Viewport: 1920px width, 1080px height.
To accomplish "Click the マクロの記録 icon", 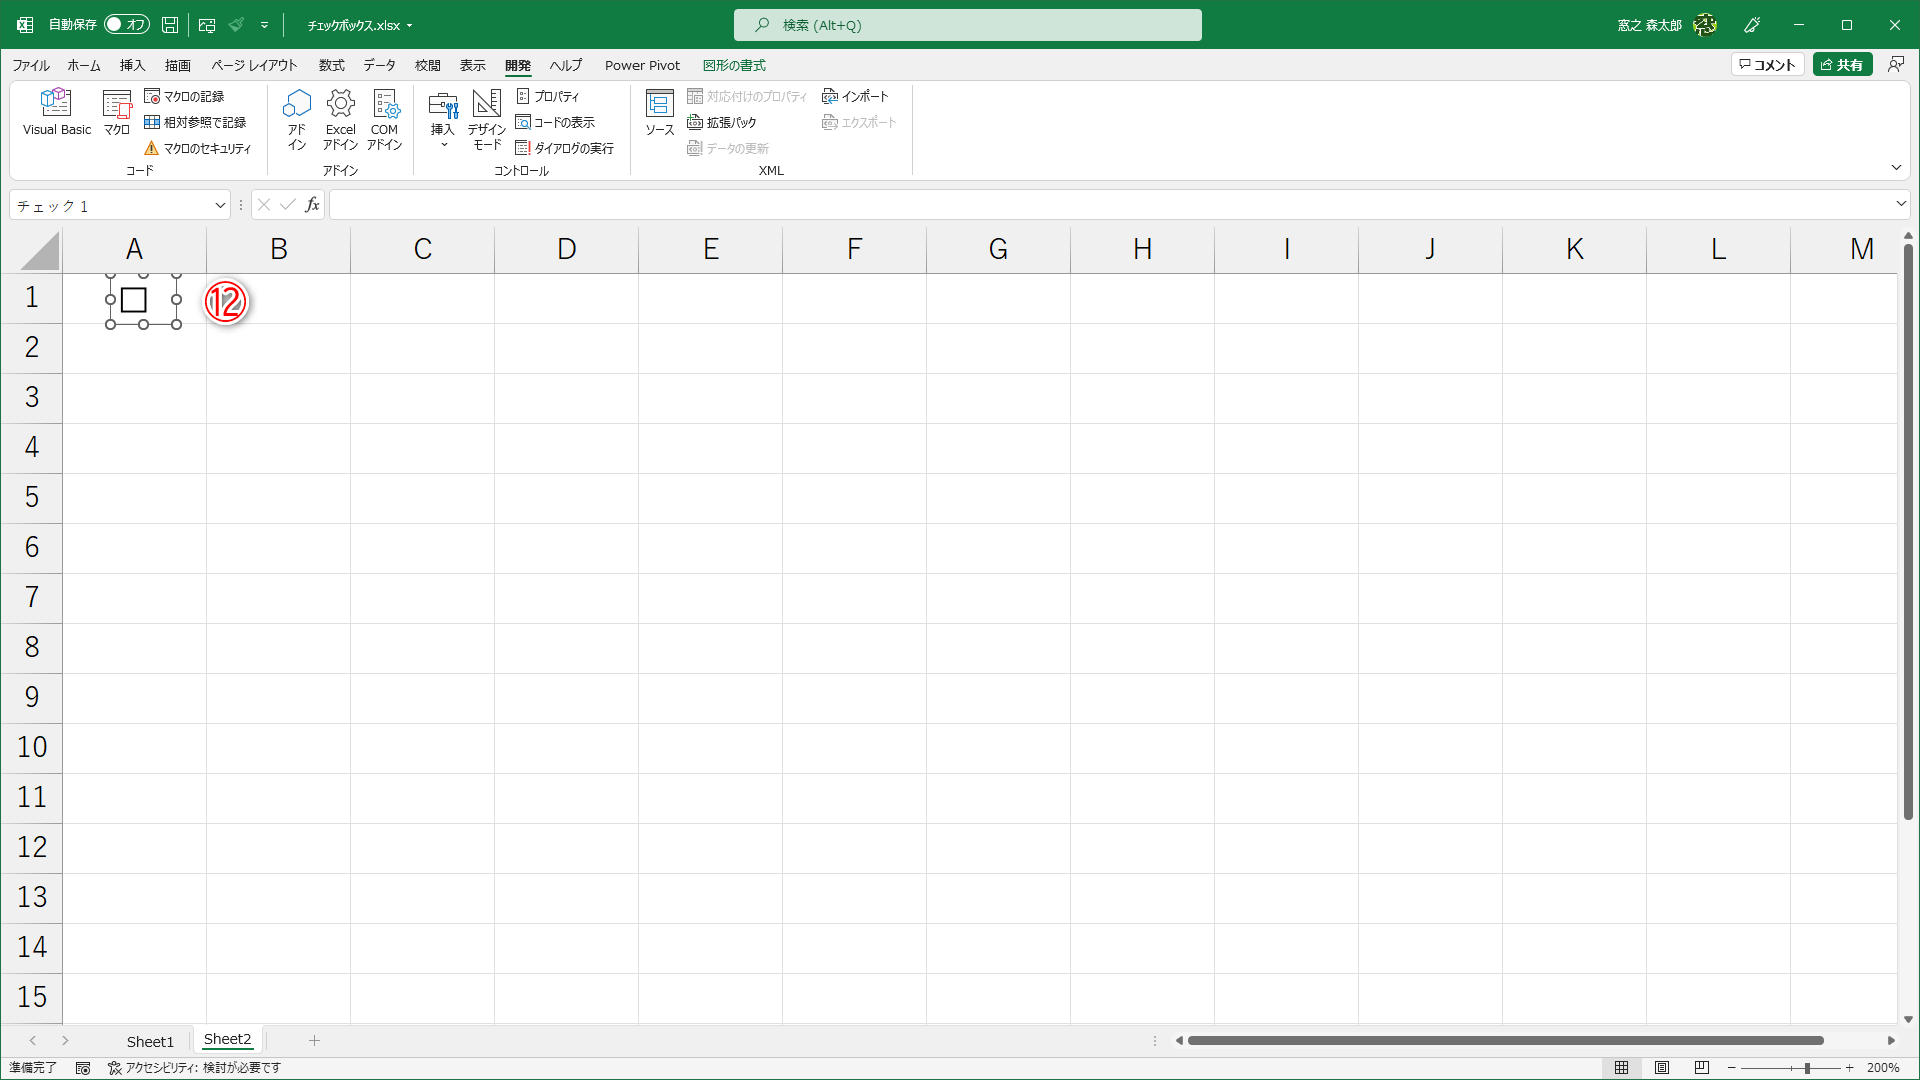I will pos(191,96).
